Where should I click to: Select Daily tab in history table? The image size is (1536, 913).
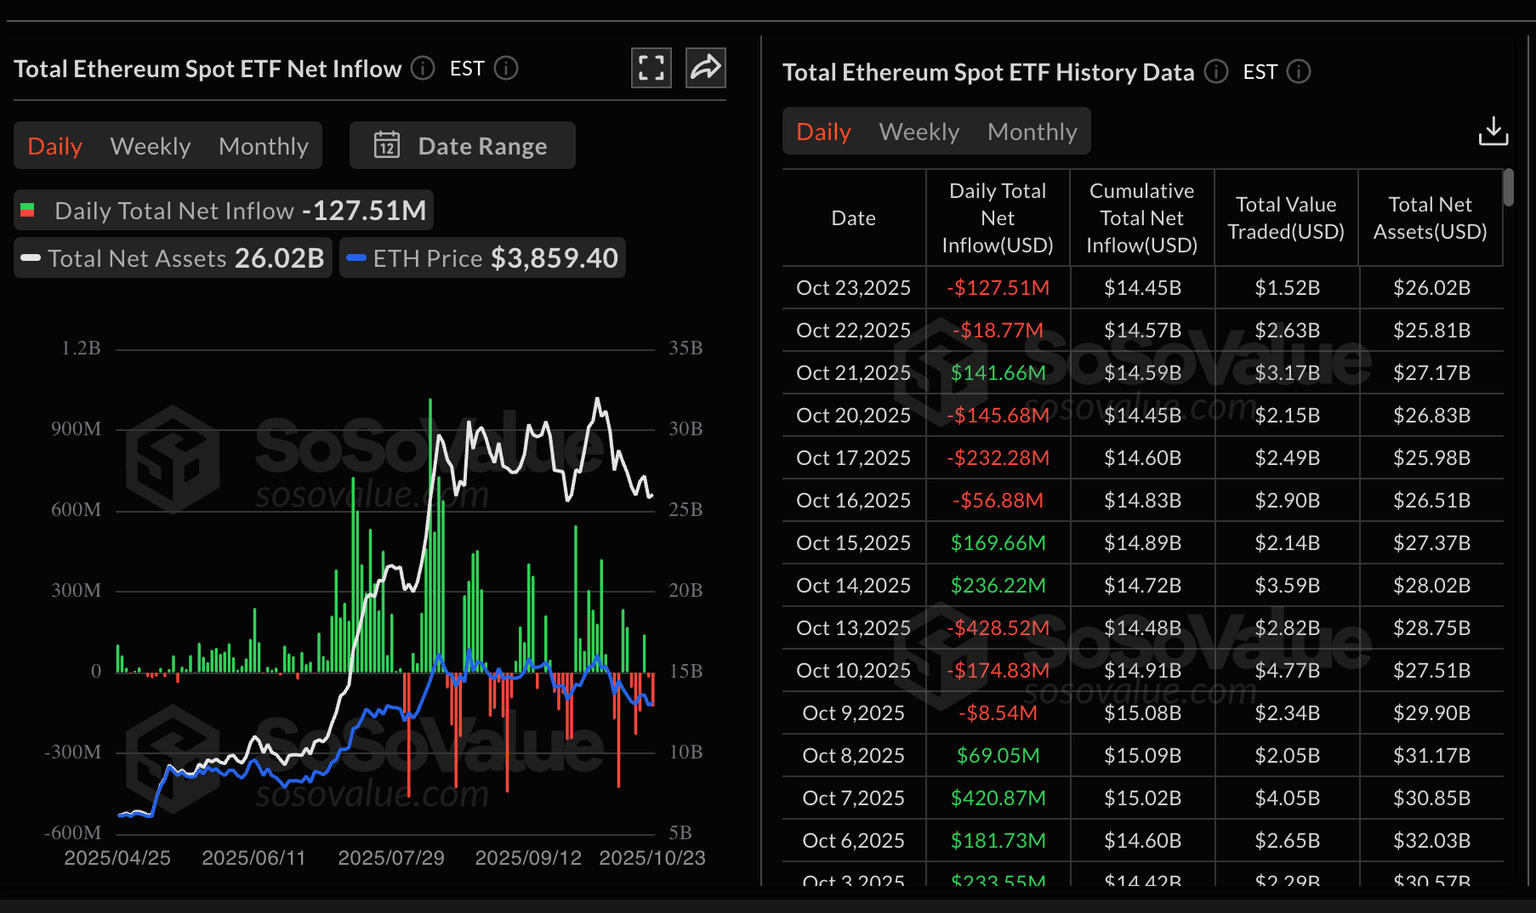click(823, 132)
